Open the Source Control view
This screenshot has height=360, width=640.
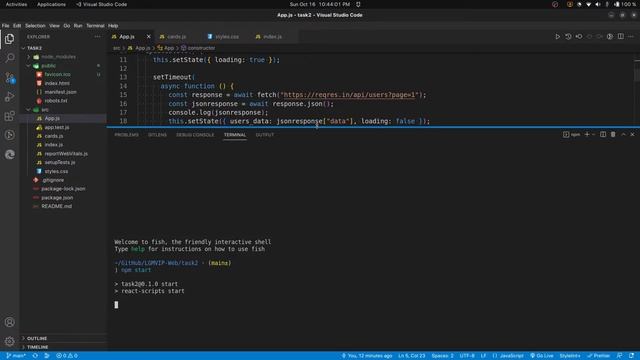[9, 77]
